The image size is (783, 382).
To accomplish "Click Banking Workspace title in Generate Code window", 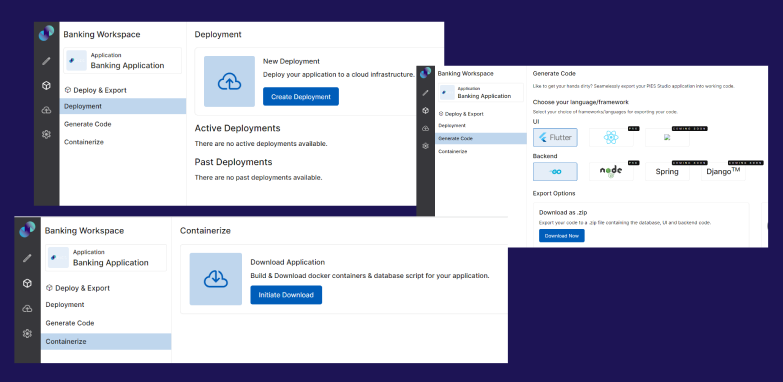I will 465,73.
